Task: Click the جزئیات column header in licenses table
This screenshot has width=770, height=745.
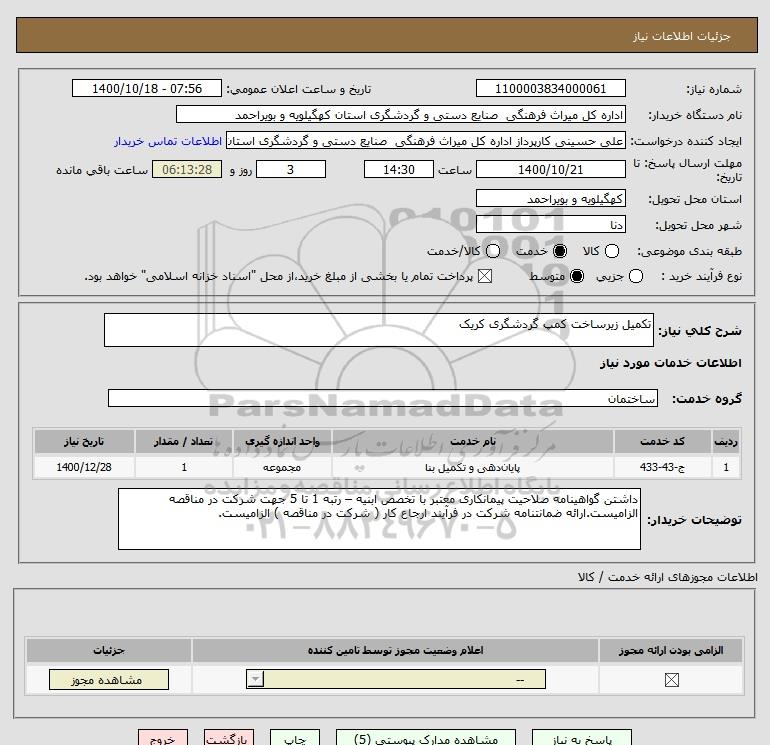Action: point(109,650)
